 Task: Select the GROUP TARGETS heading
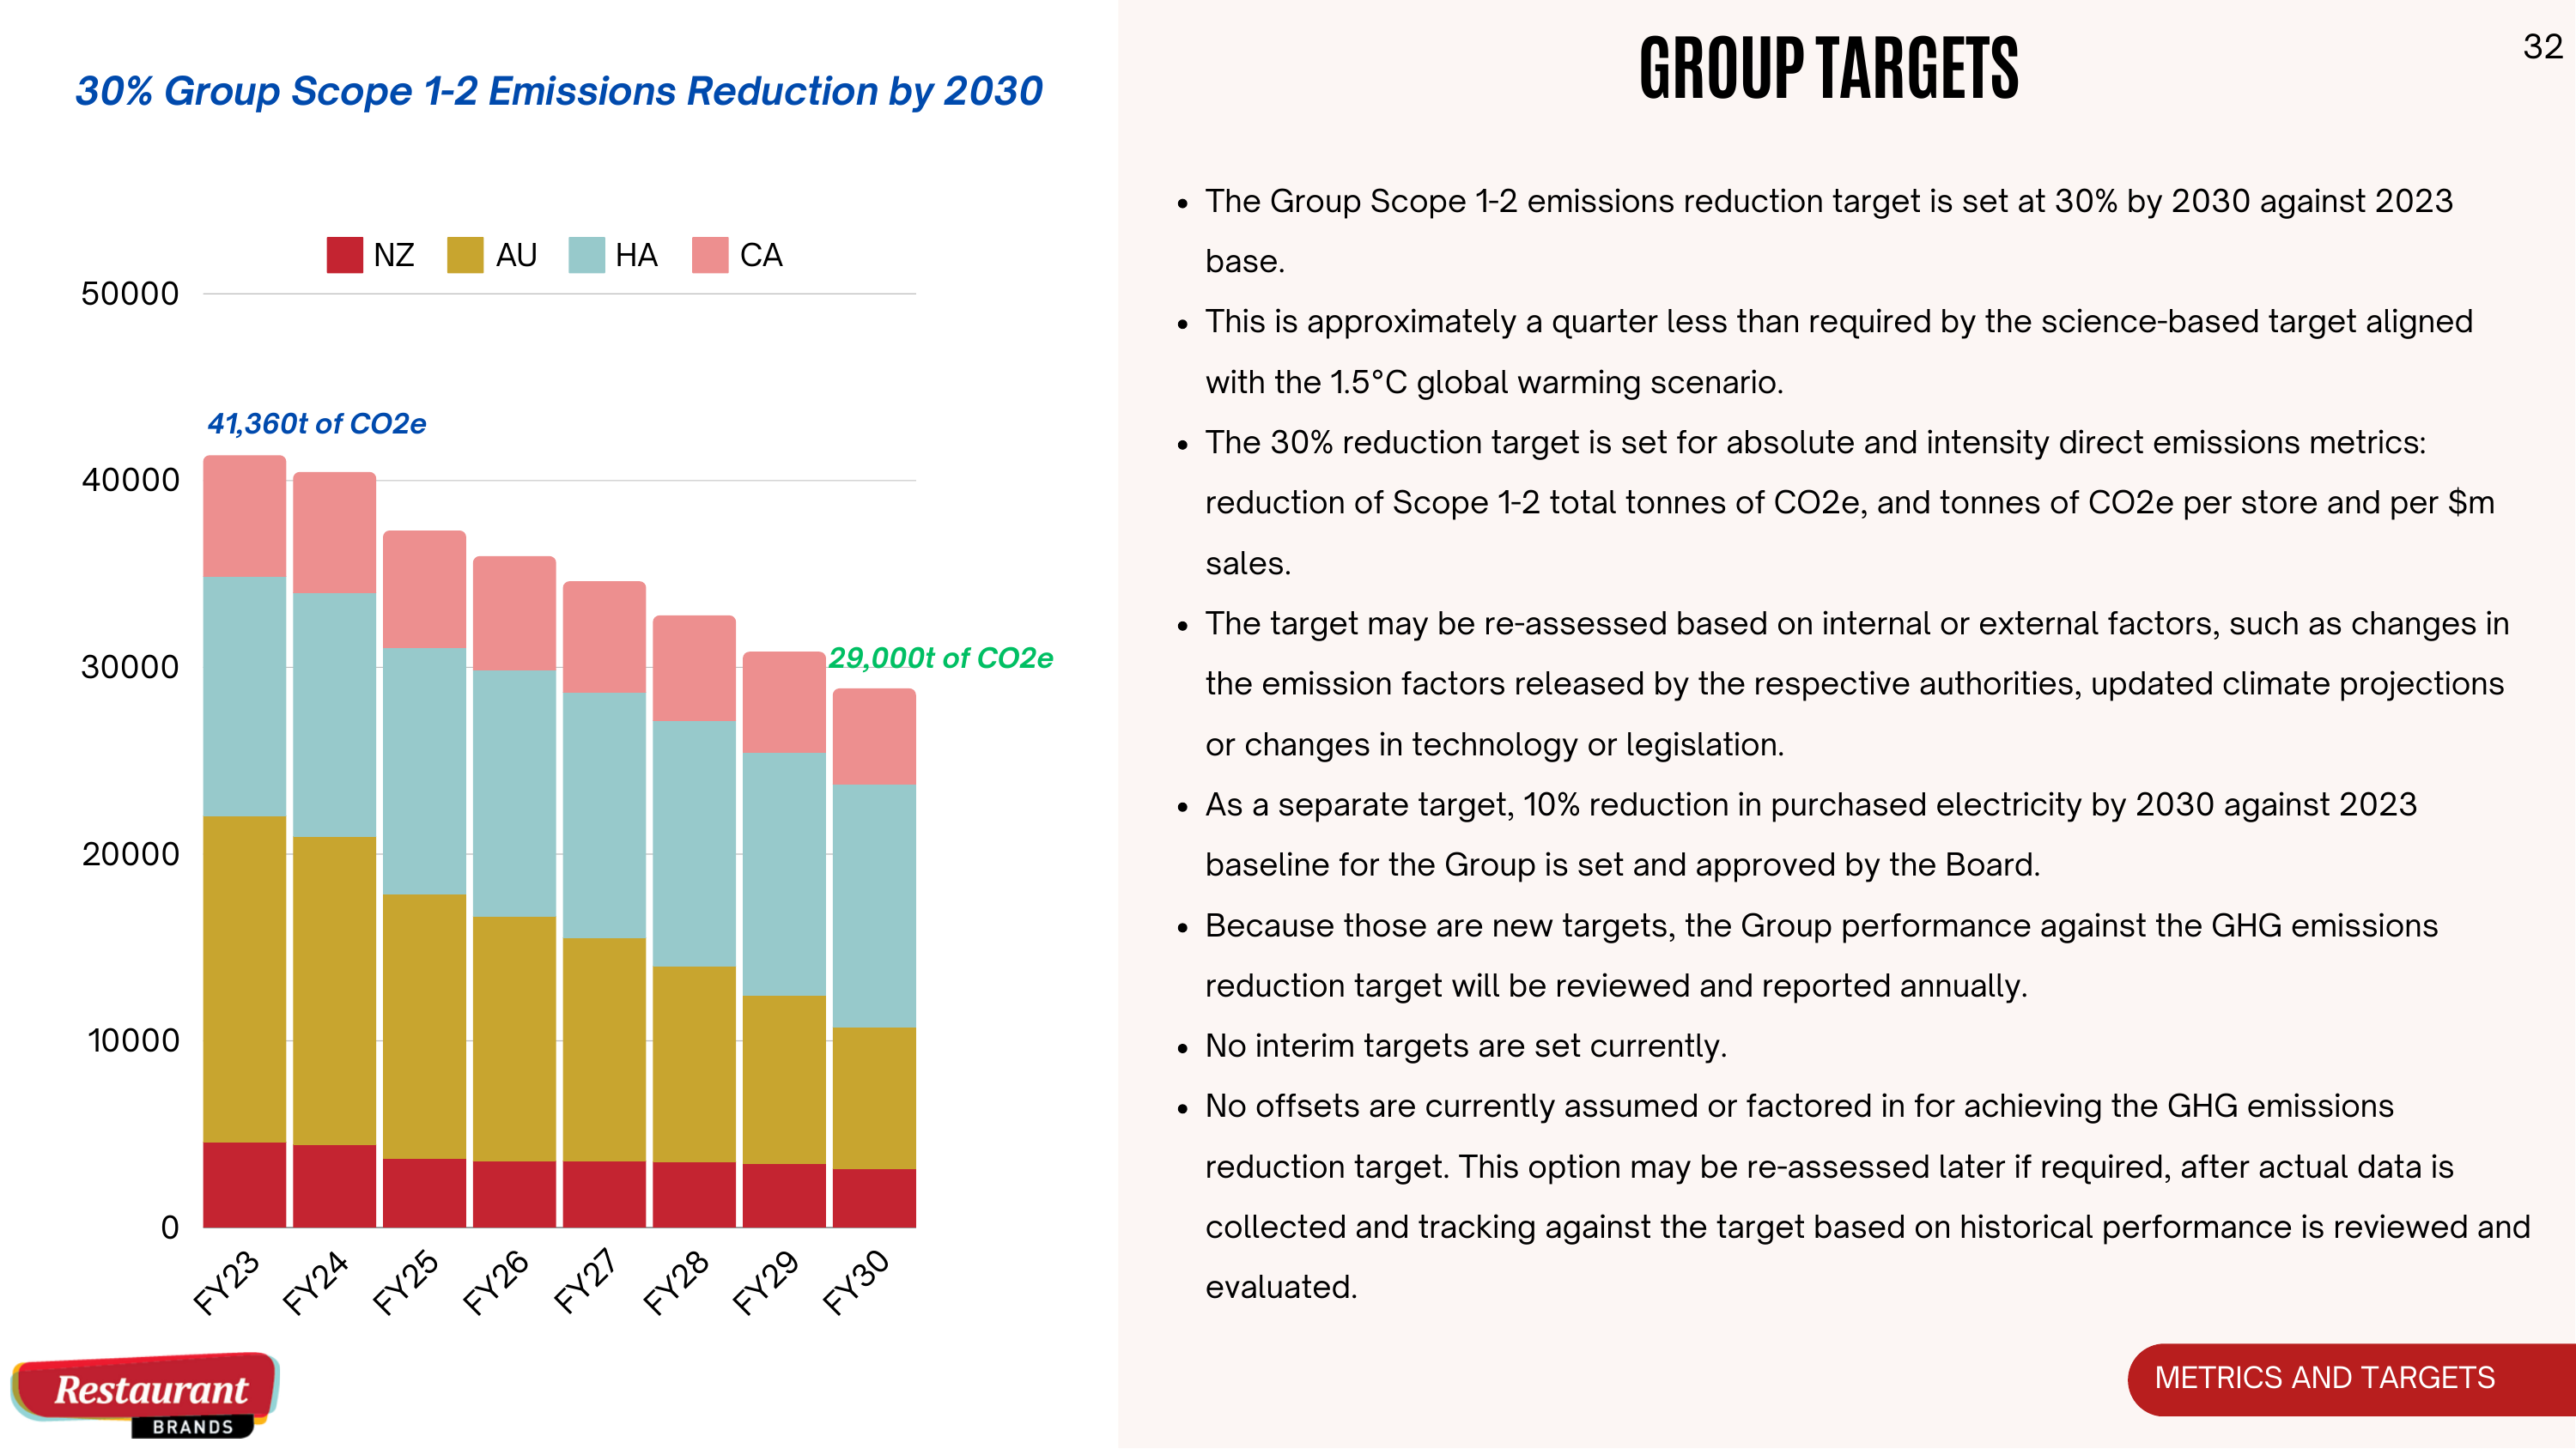click(1829, 68)
